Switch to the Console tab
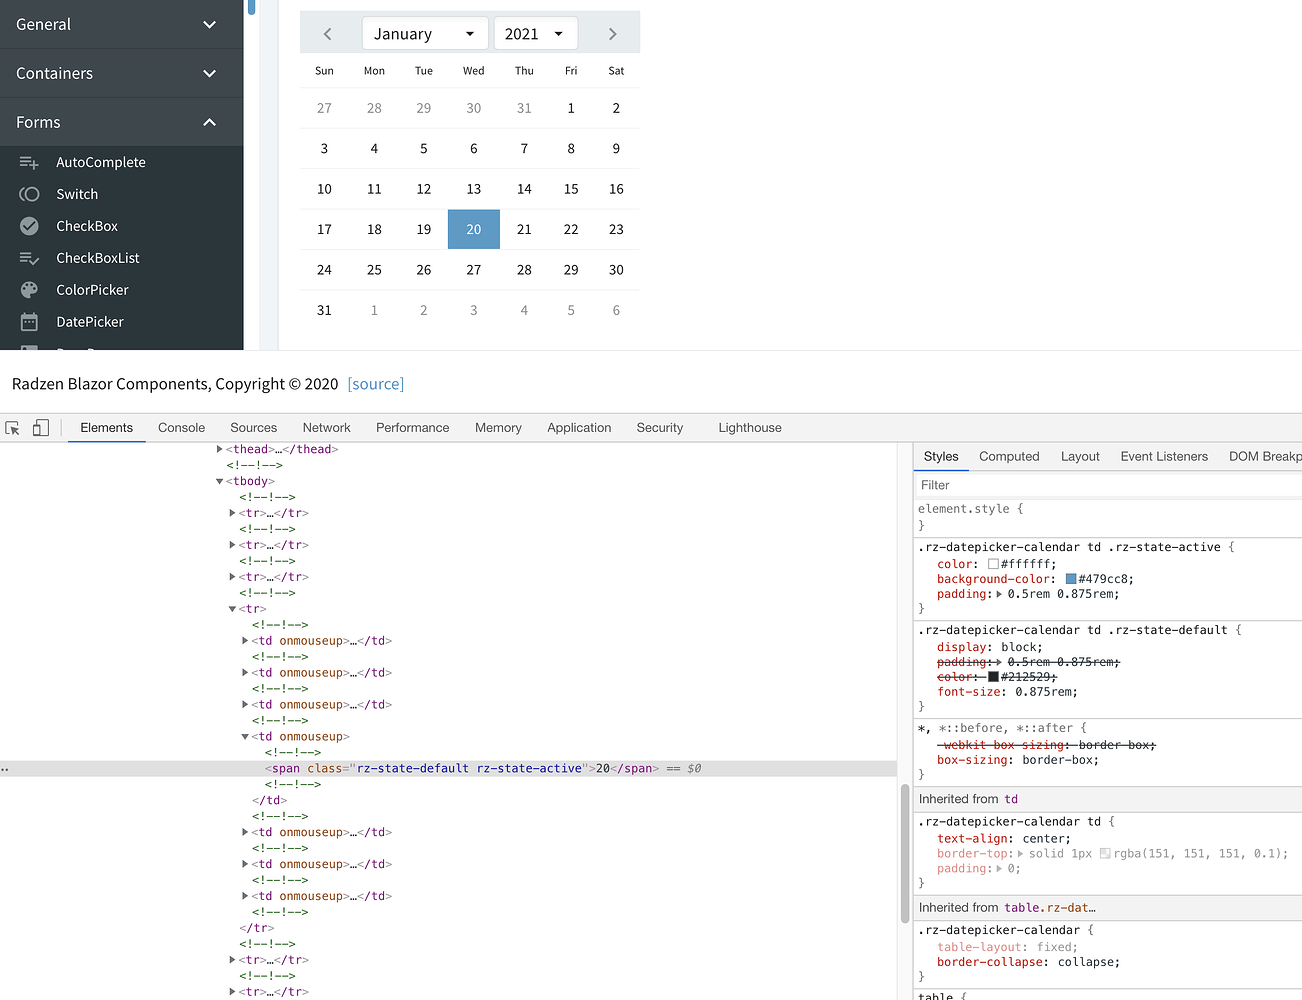Image resolution: width=1302 pixels, height=1000 pixels. click(181, 427)
